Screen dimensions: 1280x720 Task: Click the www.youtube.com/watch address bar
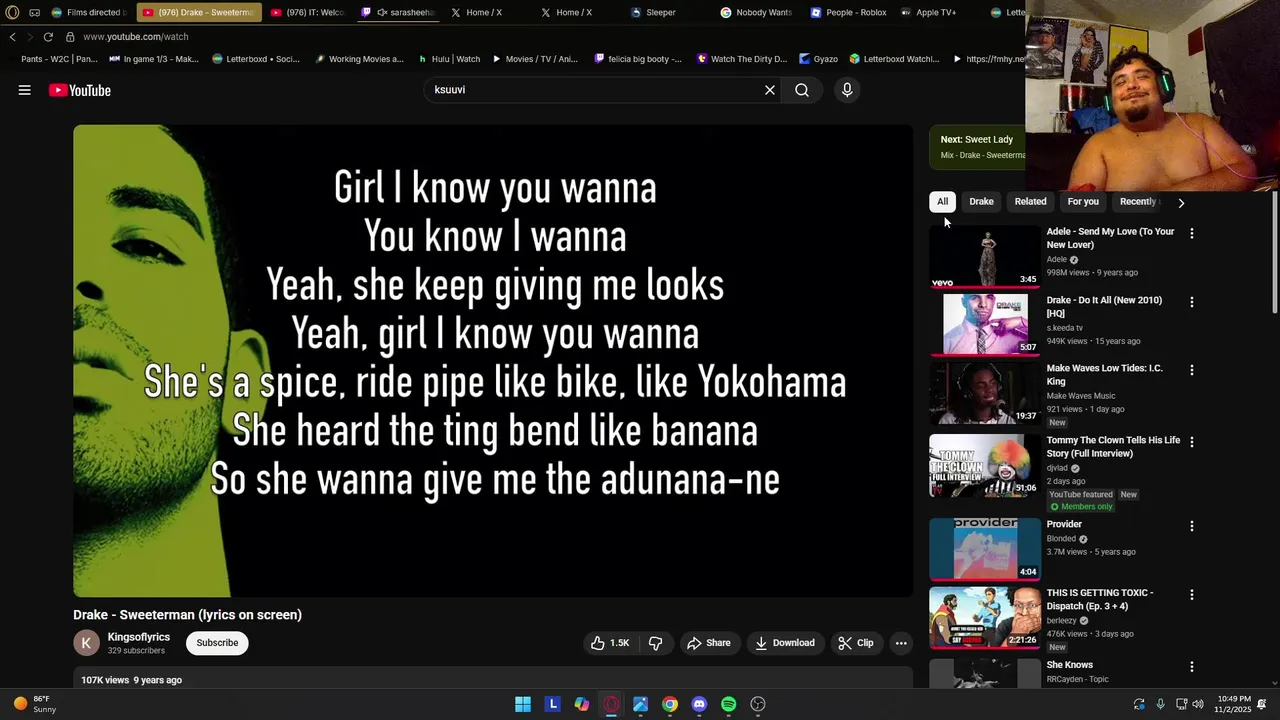click(x=136, y=37)
